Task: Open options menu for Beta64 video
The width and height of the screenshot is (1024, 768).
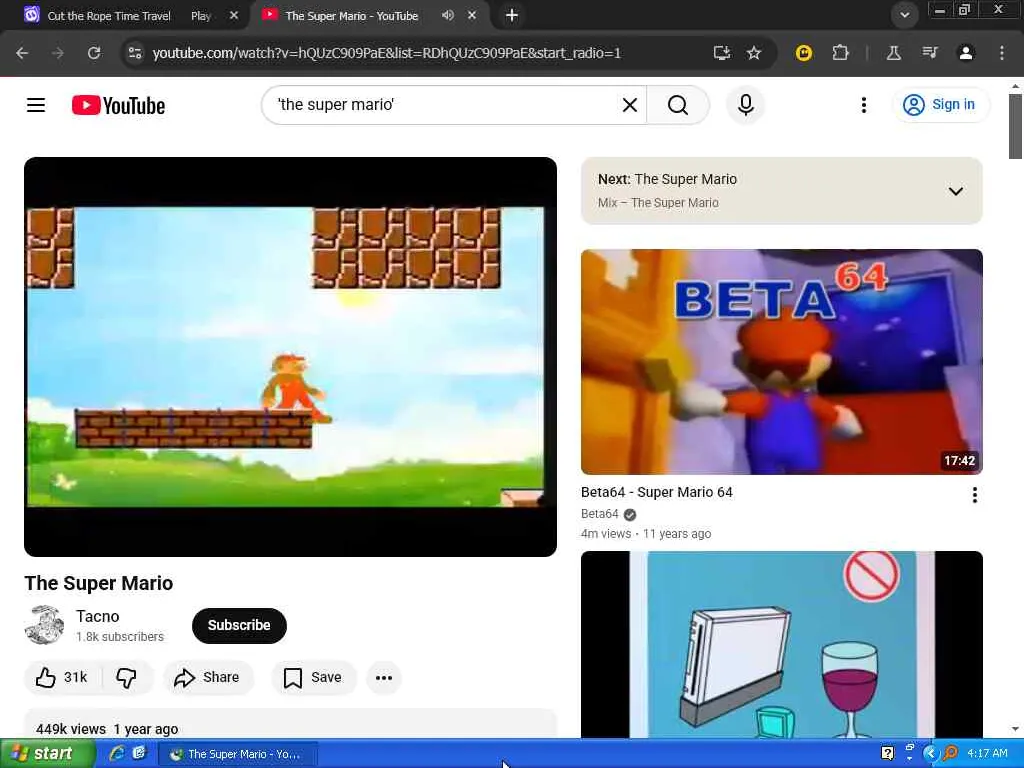Action: 974,494
